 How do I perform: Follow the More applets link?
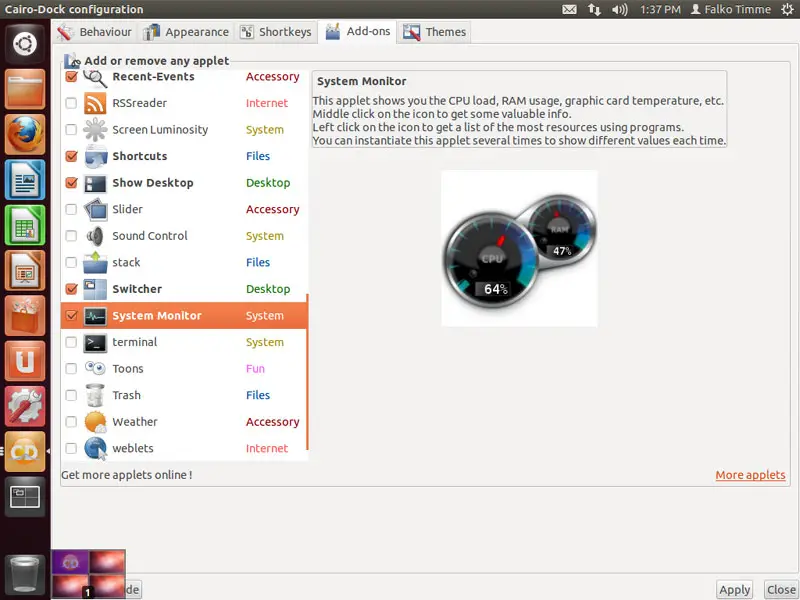tap(750, 475)
